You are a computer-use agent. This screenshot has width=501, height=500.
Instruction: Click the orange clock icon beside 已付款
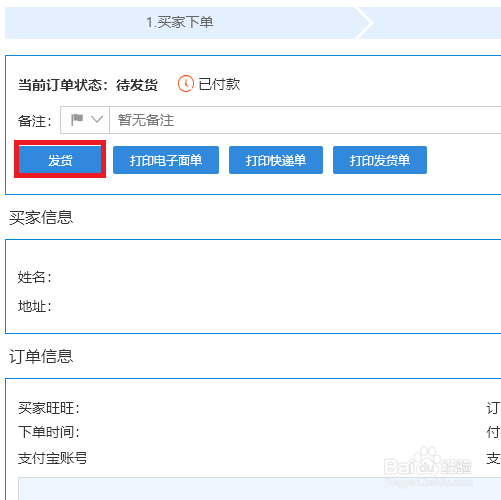click(186, 84)
